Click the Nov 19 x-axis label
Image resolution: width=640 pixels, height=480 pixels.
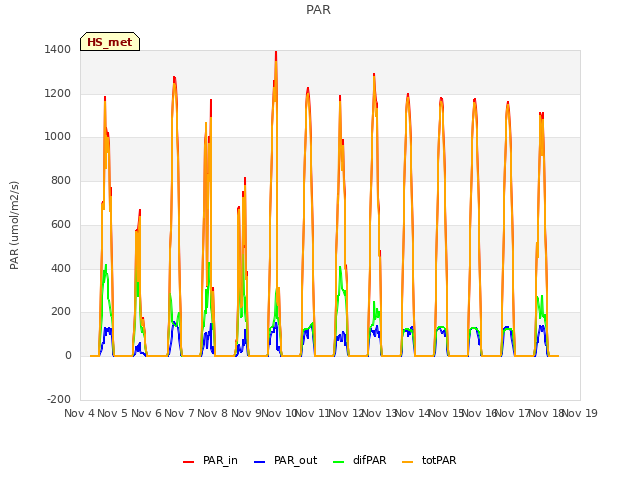pos(580,413)
